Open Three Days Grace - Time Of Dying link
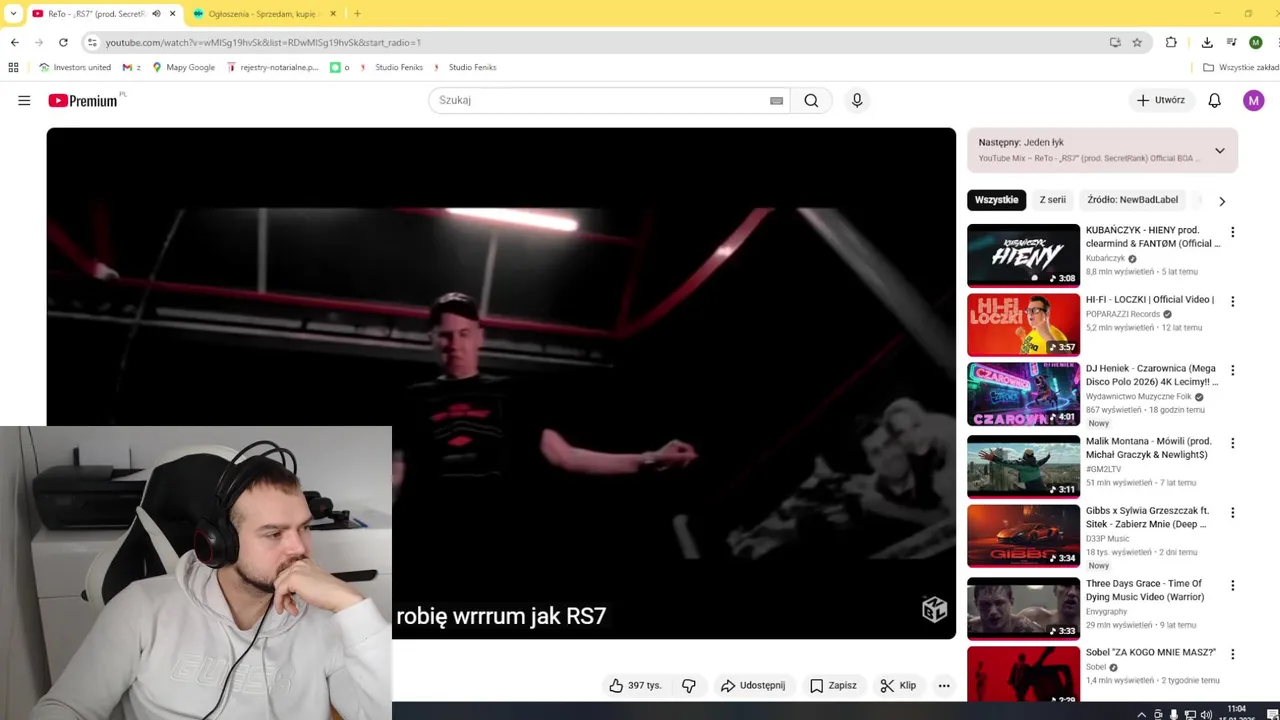This screenshot has height=720, width=1280. coord(1145,590)
